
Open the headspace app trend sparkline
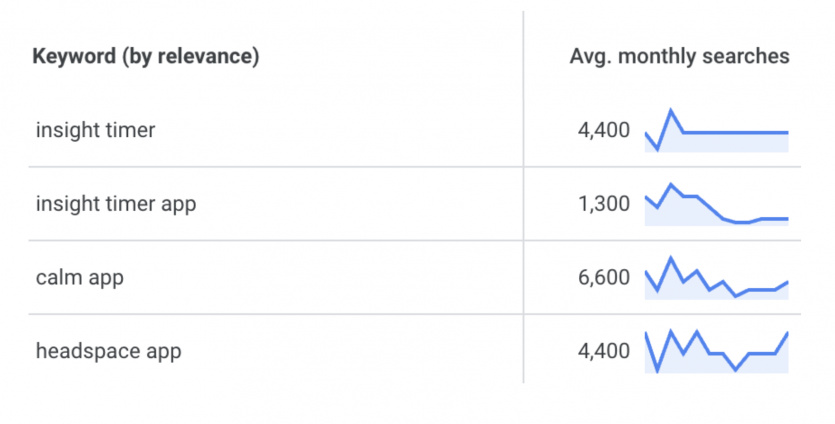(717, 352)
